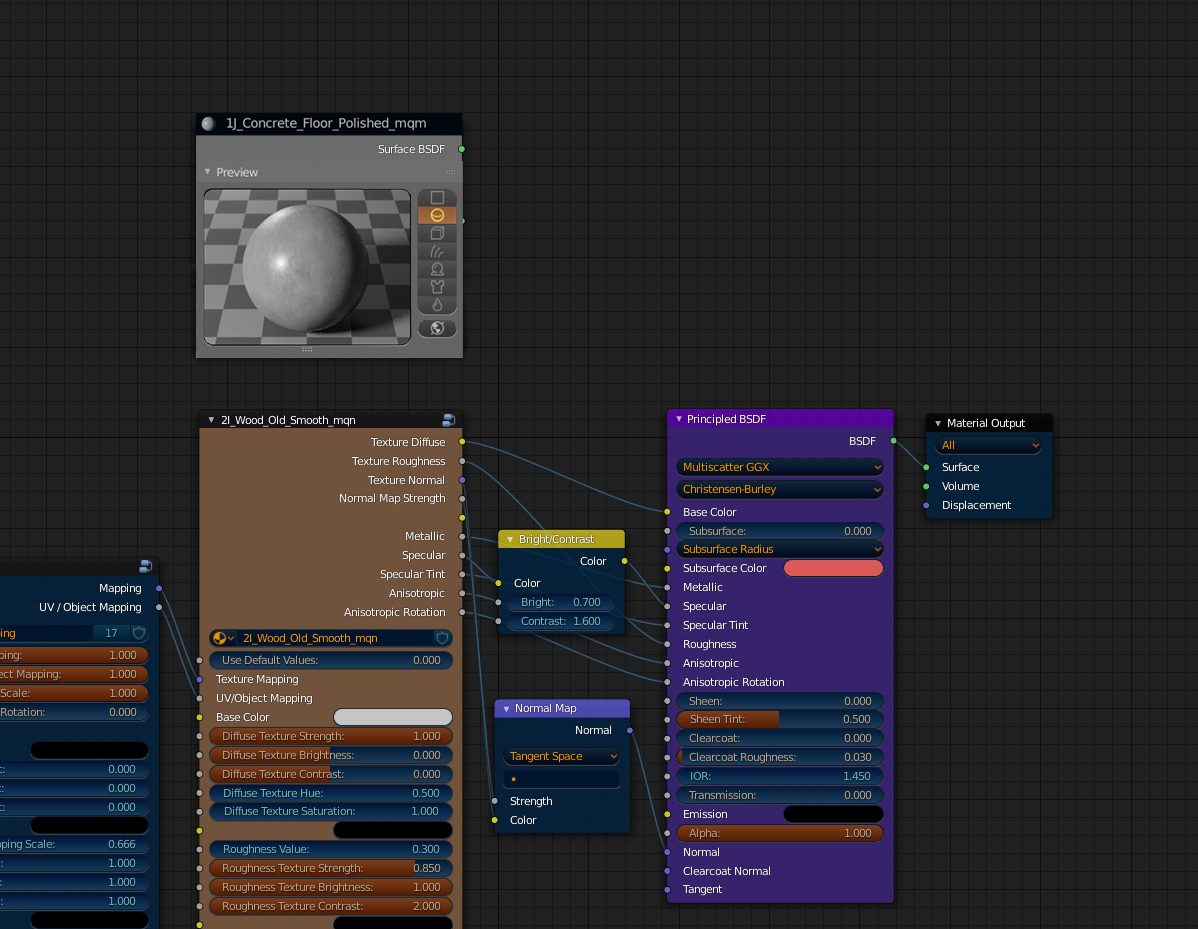Toggle the world lighting globe icon in Preview

coord(437,329)
